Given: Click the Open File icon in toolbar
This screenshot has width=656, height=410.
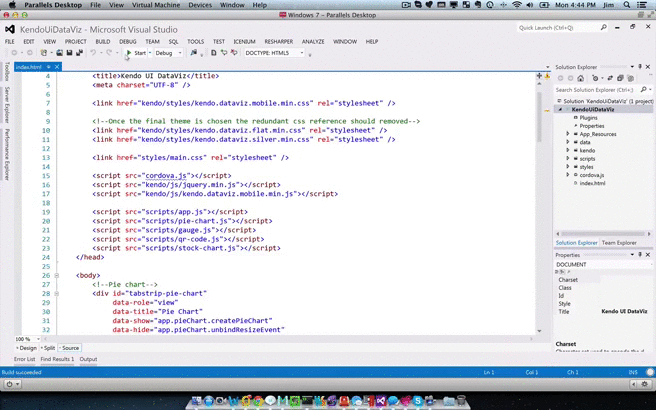Looking at the screenshot, I should [60, 53].
